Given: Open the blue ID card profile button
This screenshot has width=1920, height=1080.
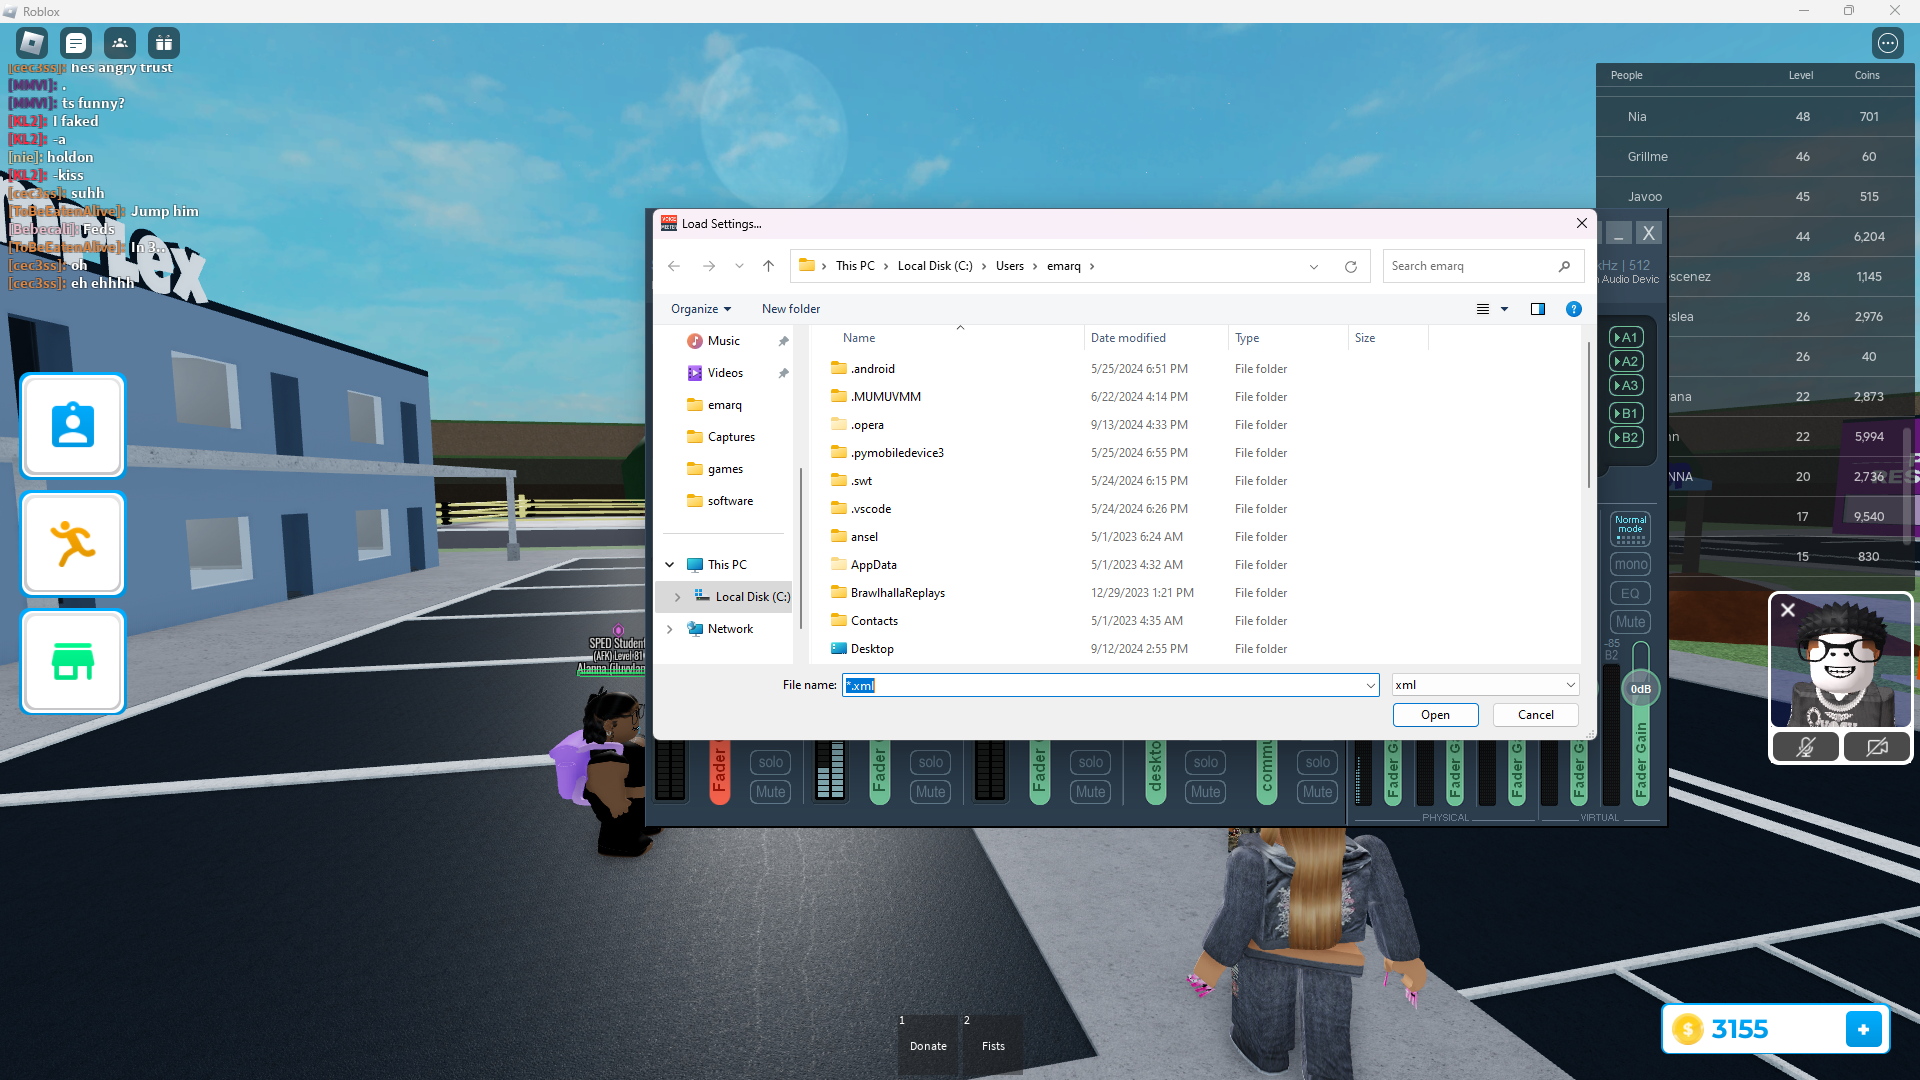Looking at the screenshot, I should click(x=73, y=426).
